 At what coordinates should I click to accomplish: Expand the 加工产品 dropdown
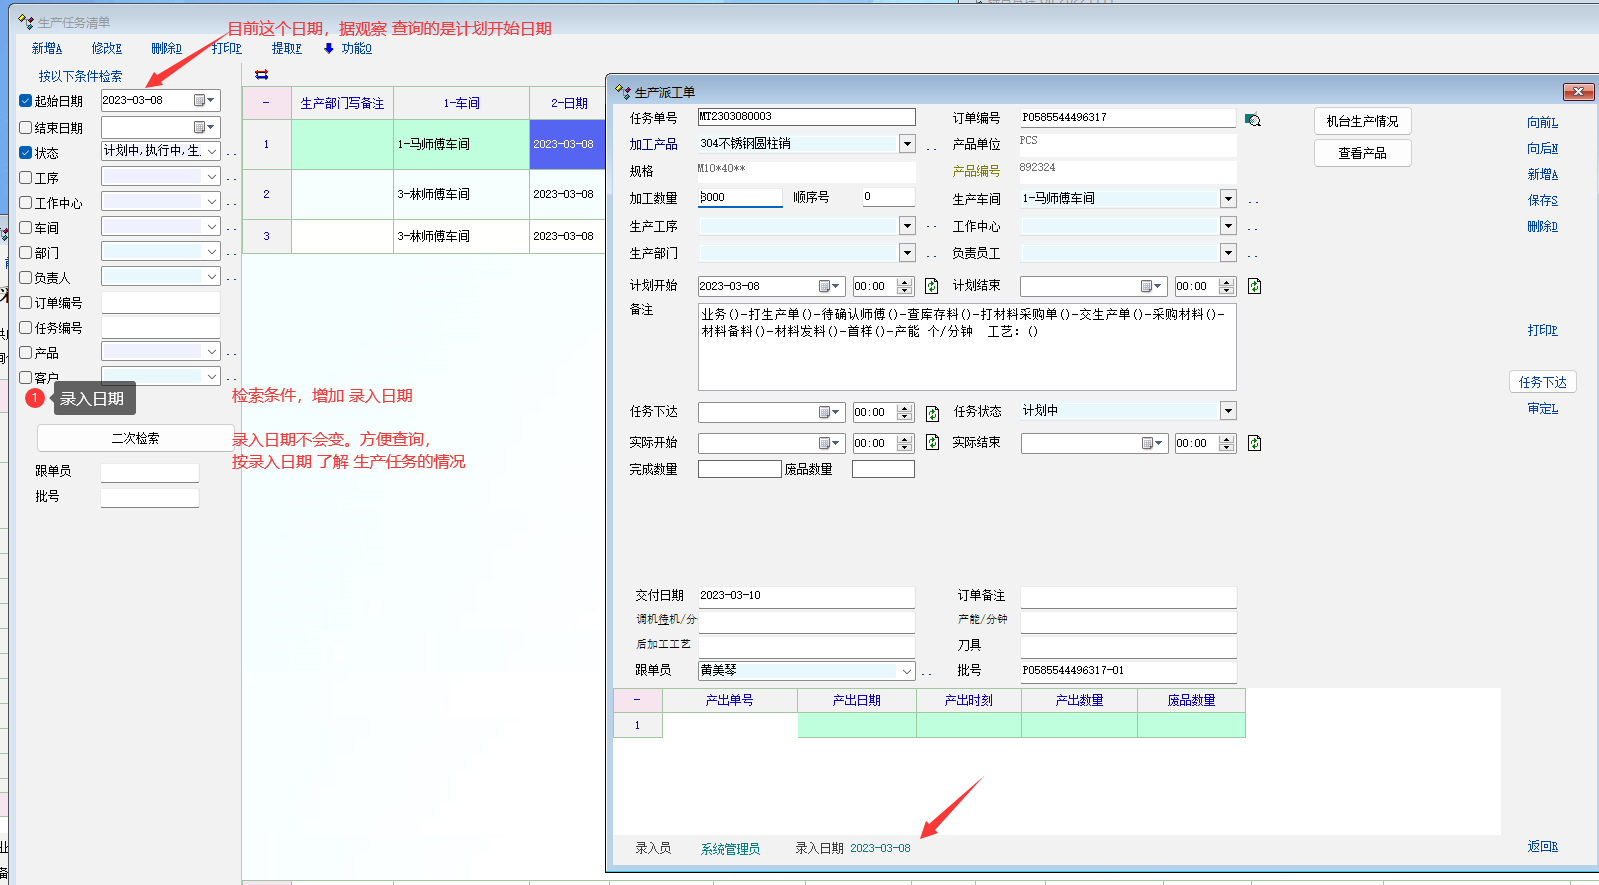[x=907, y=144]
